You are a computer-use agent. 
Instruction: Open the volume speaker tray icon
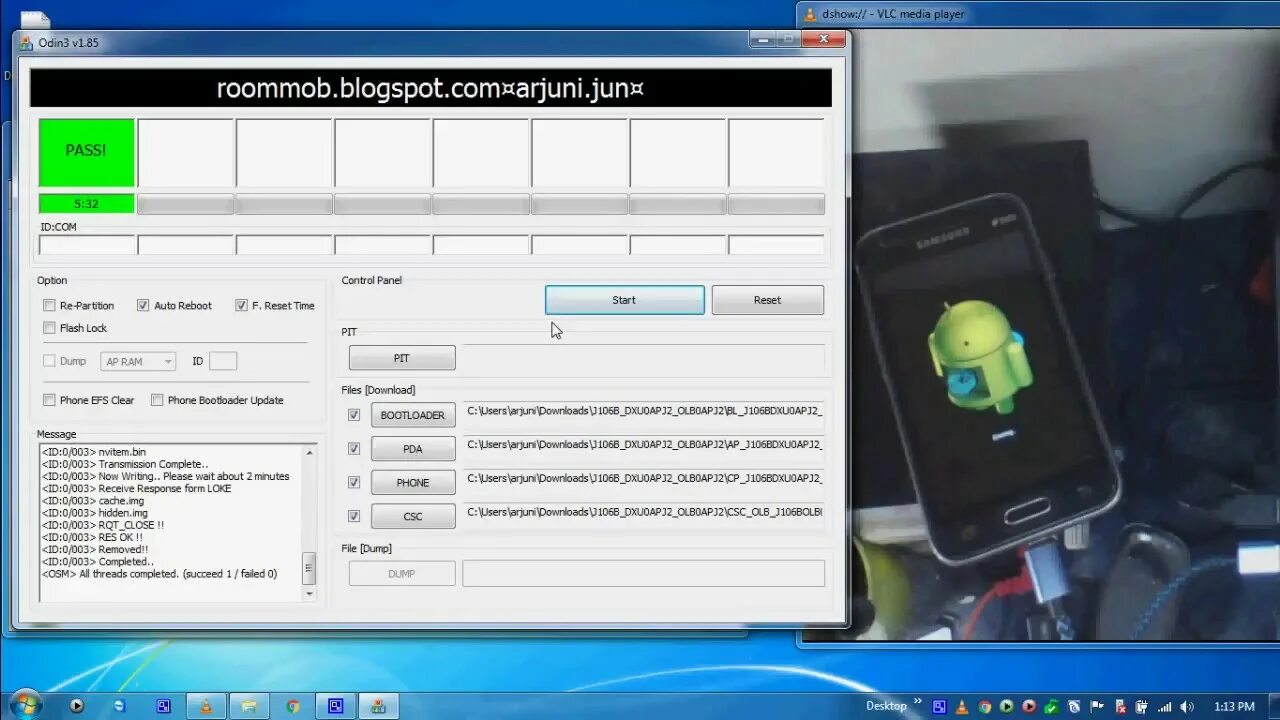point(1187,706)
